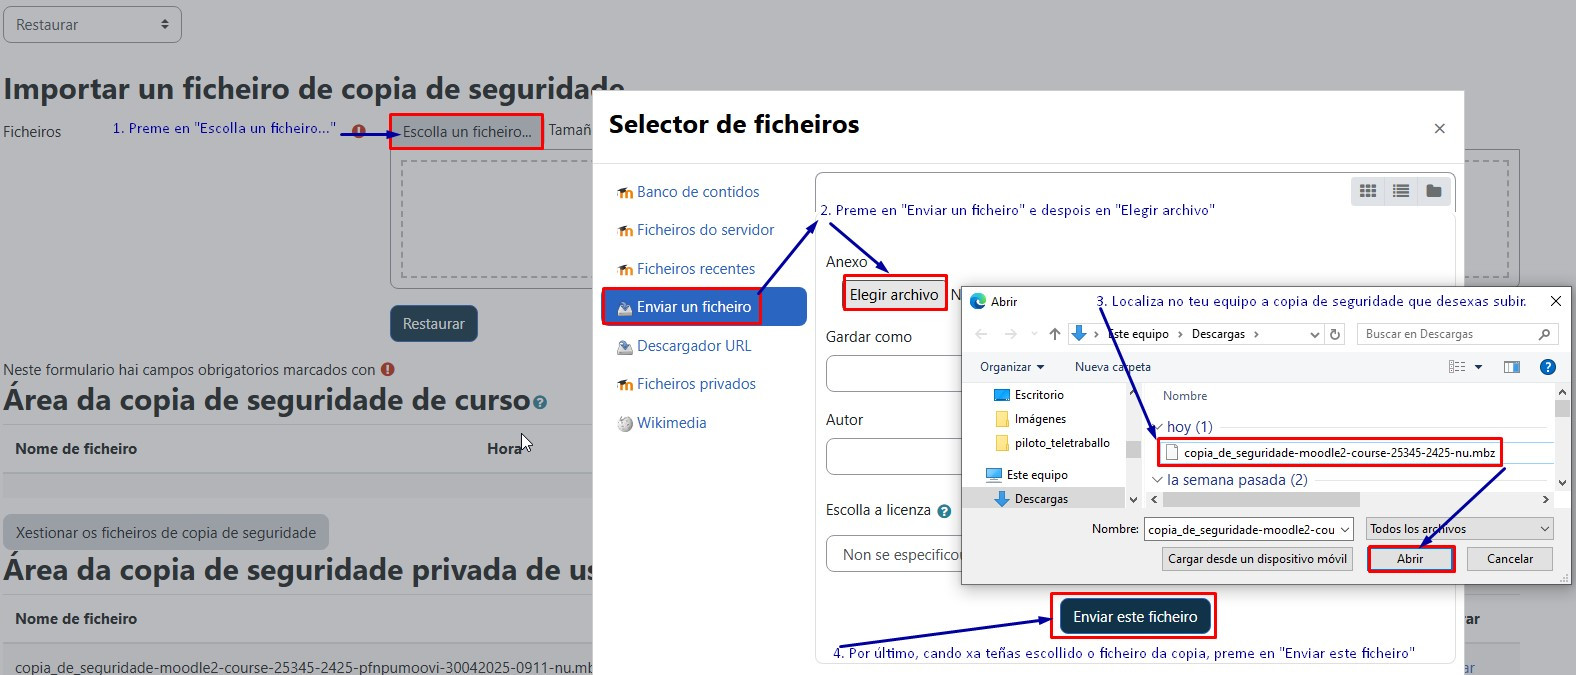Click the Escolla un ficheiro... button
Viewport: 1576px width, 675px height.
pyautogui.click(x=467, y=132)
